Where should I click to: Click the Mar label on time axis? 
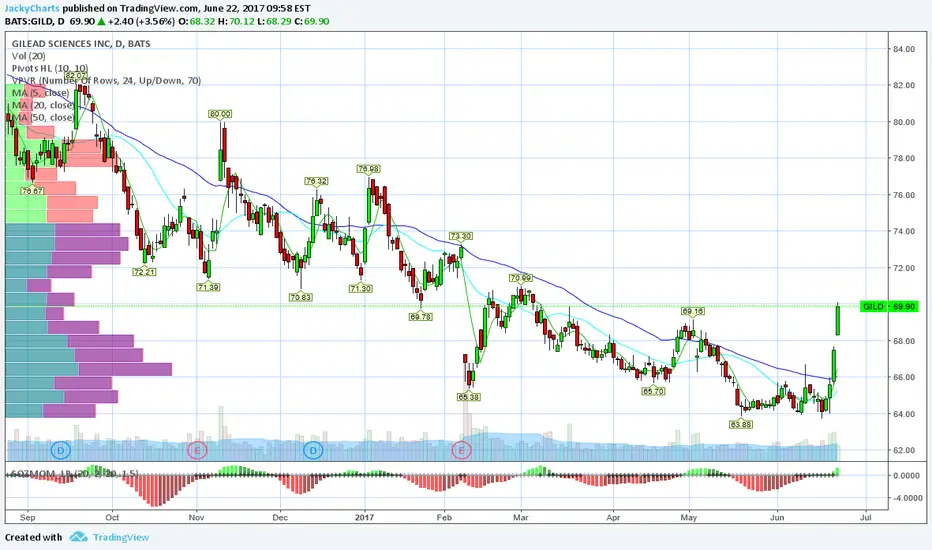(521, 517)
